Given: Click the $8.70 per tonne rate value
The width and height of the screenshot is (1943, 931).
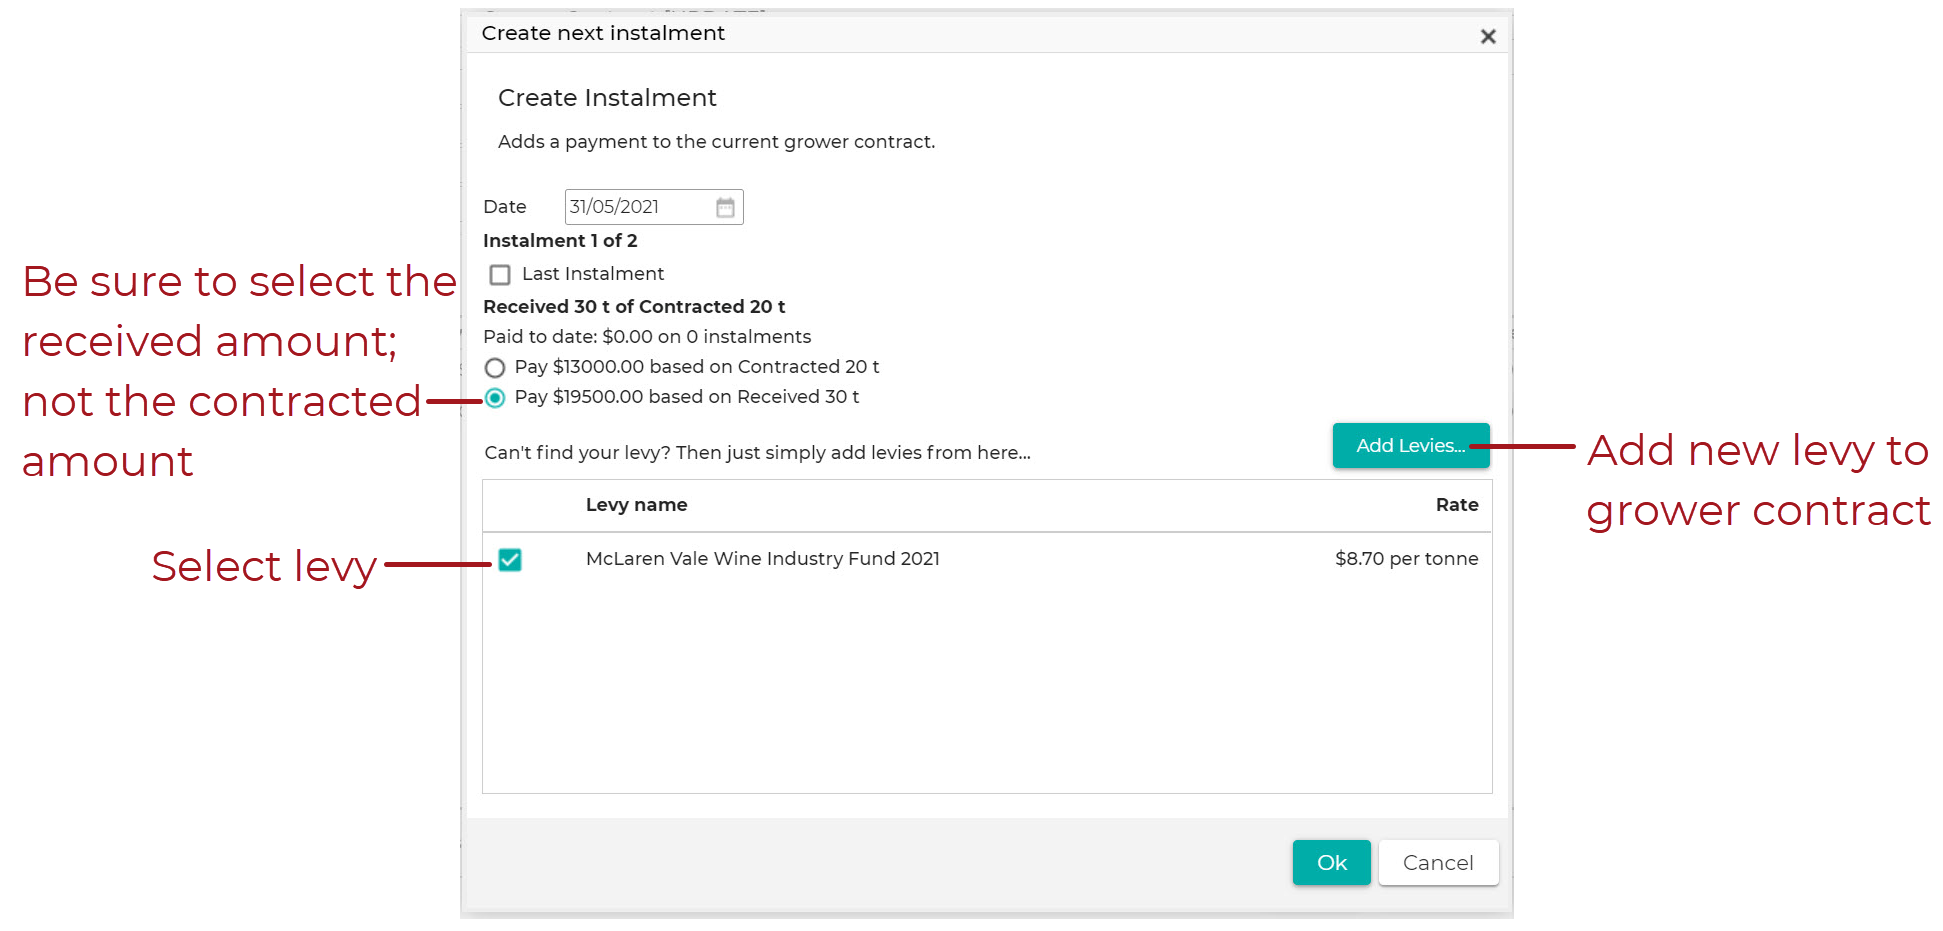Looking at the screenshot, I should (x=1407, y=559).
